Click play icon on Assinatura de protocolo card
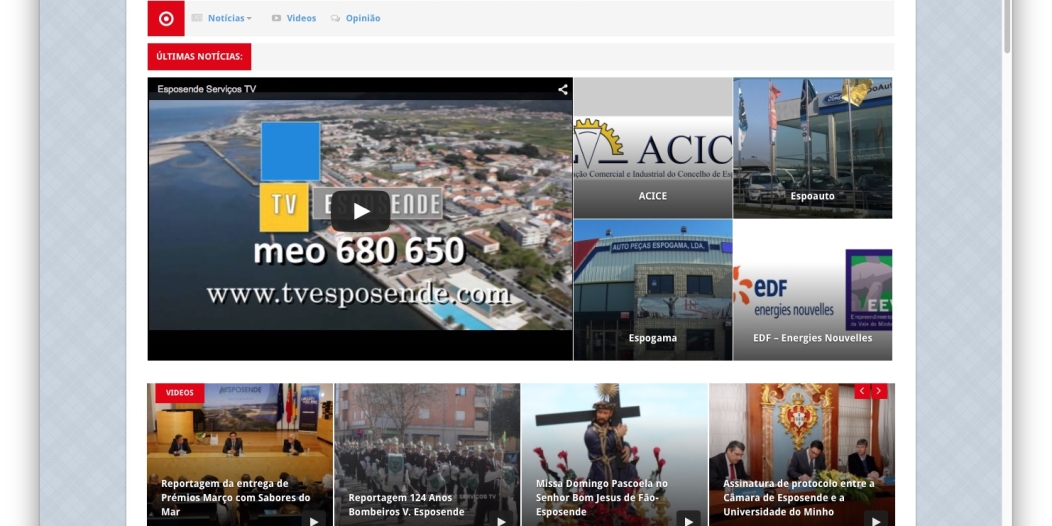1052x526 pixels. [876, 520]
